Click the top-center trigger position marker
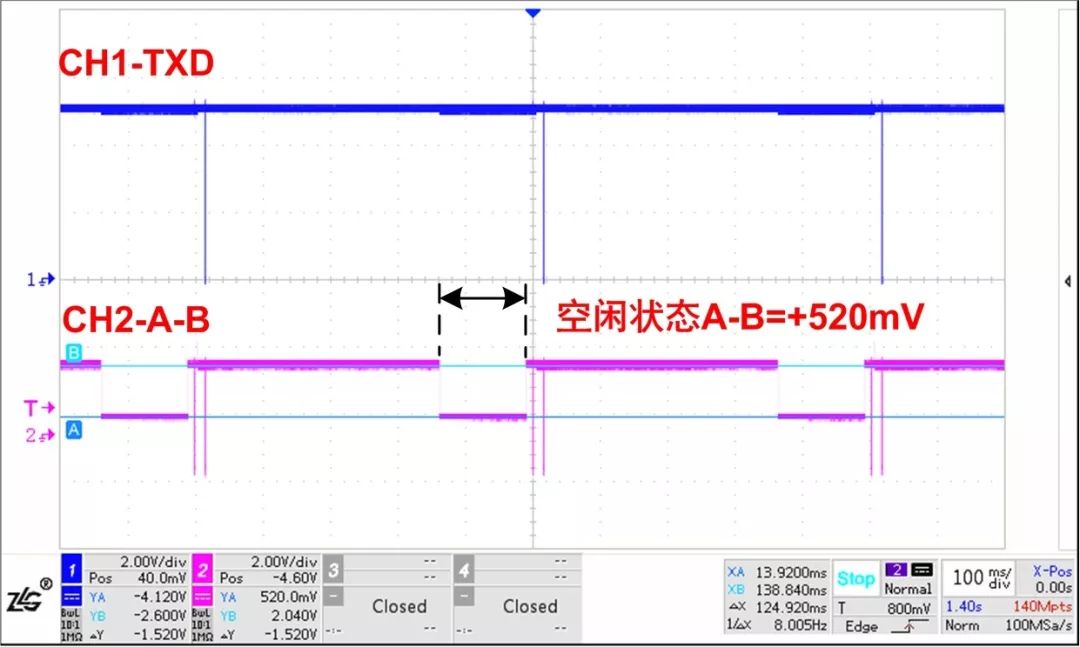The image size is (1080, 647). pyautogui.click(x=532, y=12)
